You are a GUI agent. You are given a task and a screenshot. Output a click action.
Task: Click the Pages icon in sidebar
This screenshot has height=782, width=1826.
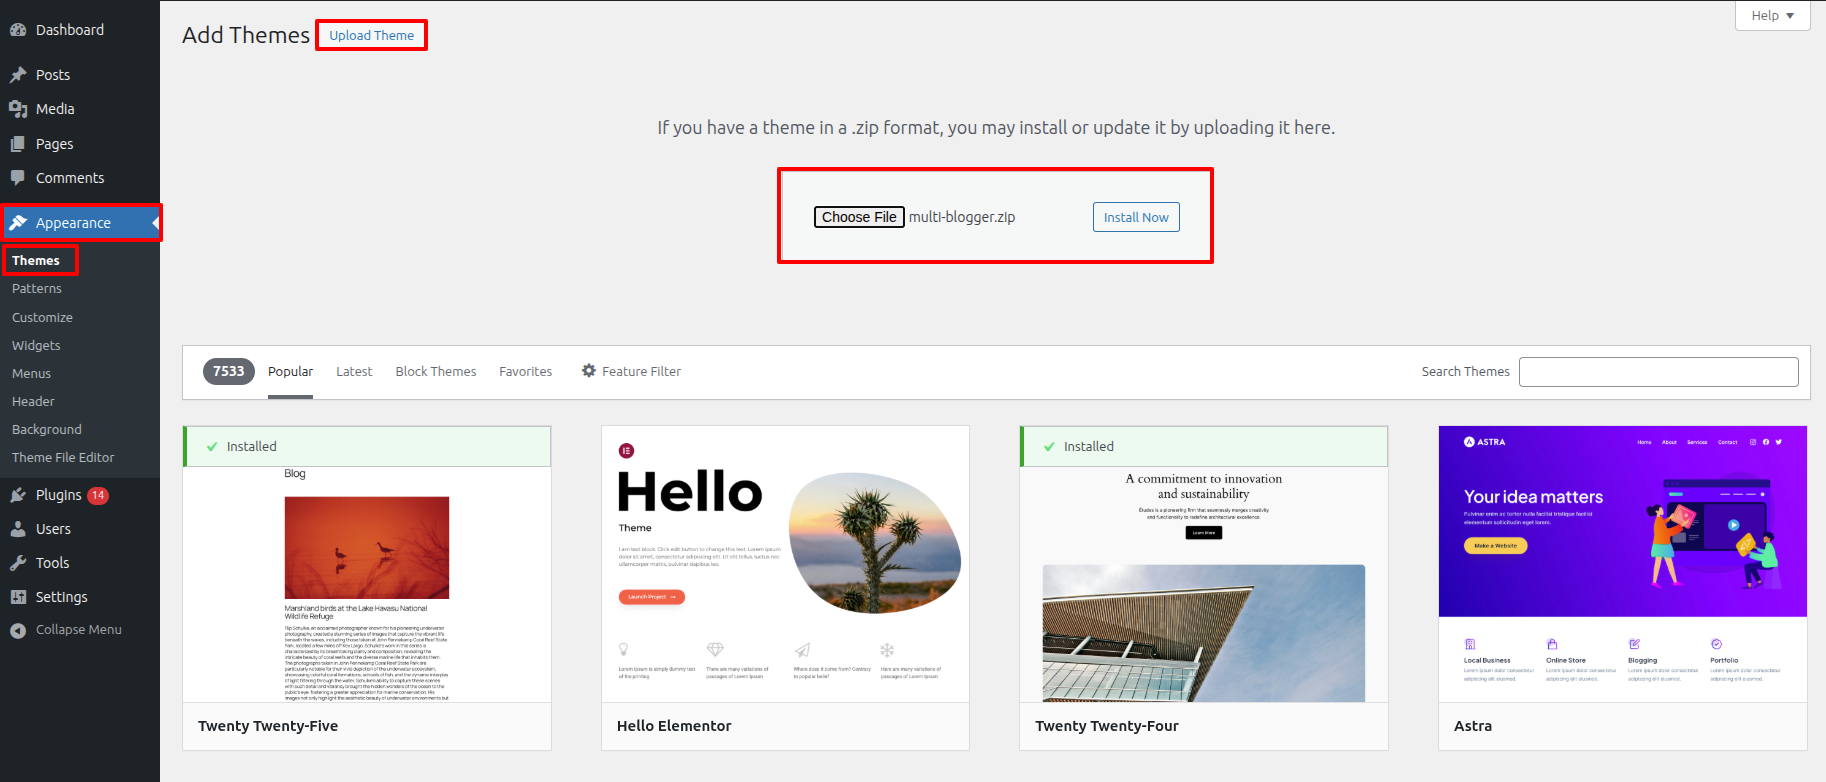click(18, 144)
